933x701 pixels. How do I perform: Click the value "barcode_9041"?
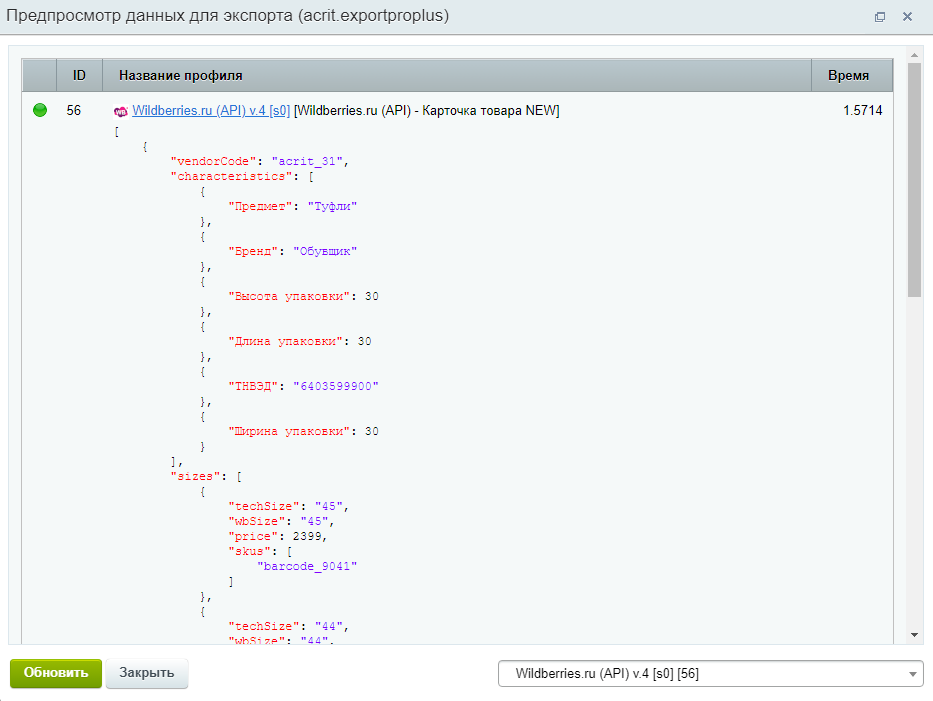coord(307,566)
